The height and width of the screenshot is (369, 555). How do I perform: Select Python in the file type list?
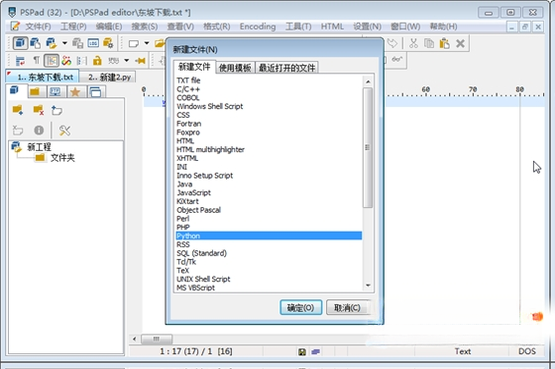pyautogui.click(x=269, y=236)
